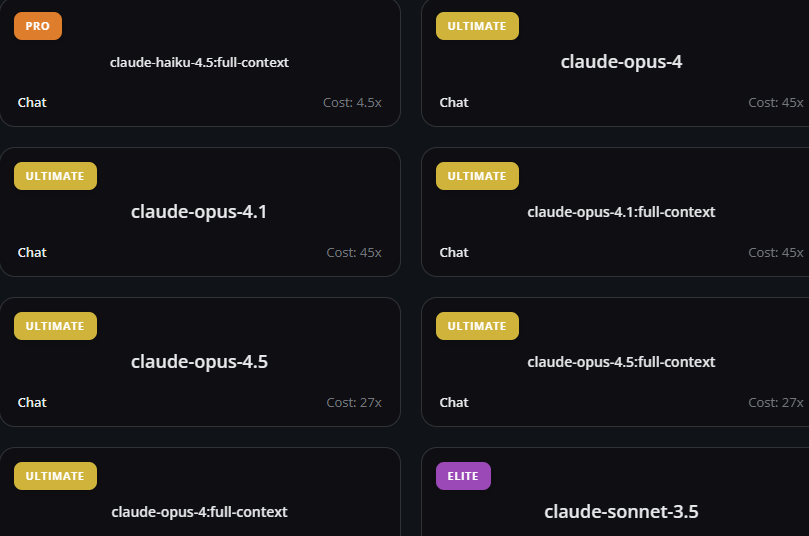Click ULTIMATE badge above claude-opus-4.5:full-context

point(477,326)
